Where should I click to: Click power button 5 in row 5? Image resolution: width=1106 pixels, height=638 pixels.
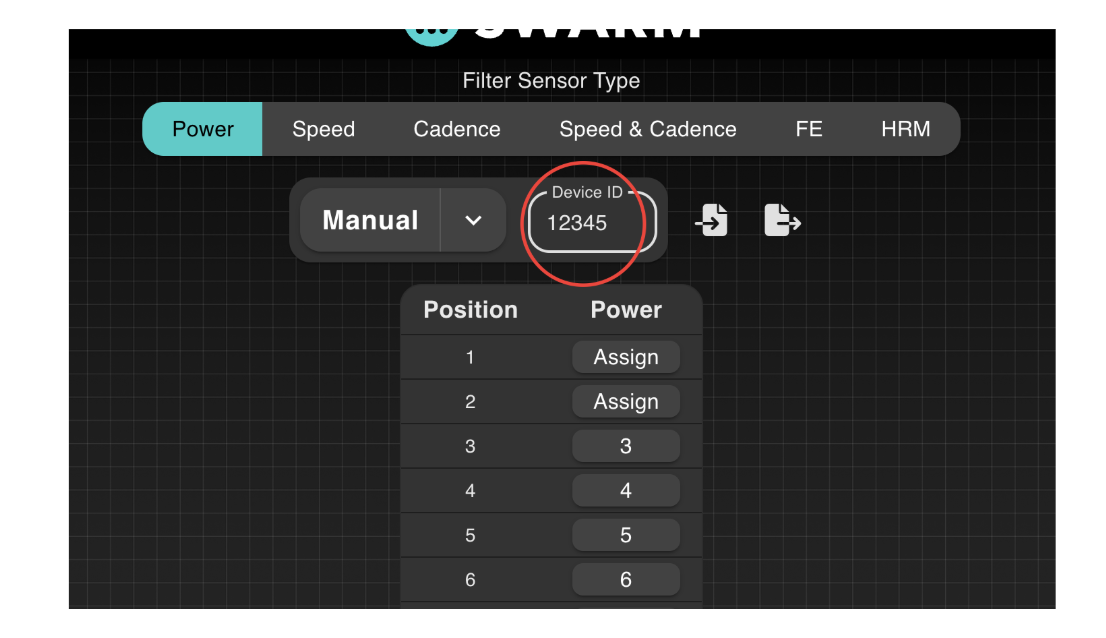click(x=626, y=535)
